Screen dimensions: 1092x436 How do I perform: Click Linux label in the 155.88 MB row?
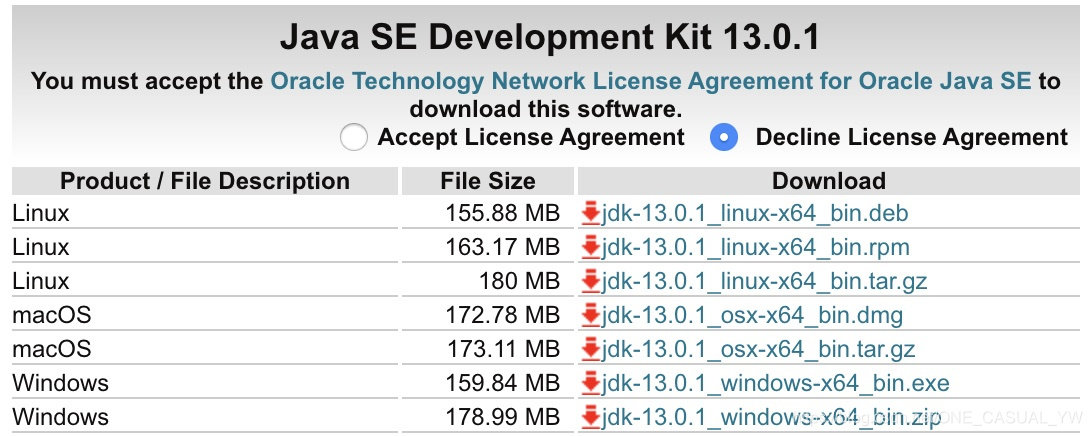41,213
